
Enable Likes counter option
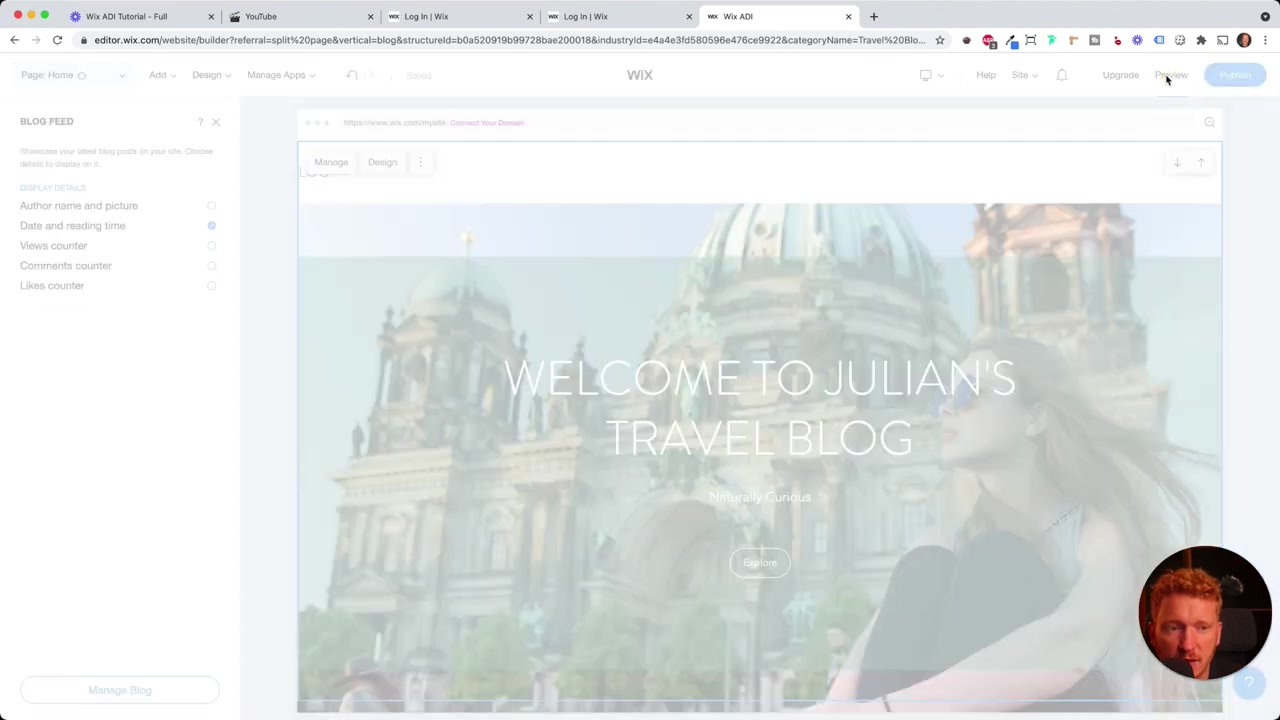click(x=211, y=286)
